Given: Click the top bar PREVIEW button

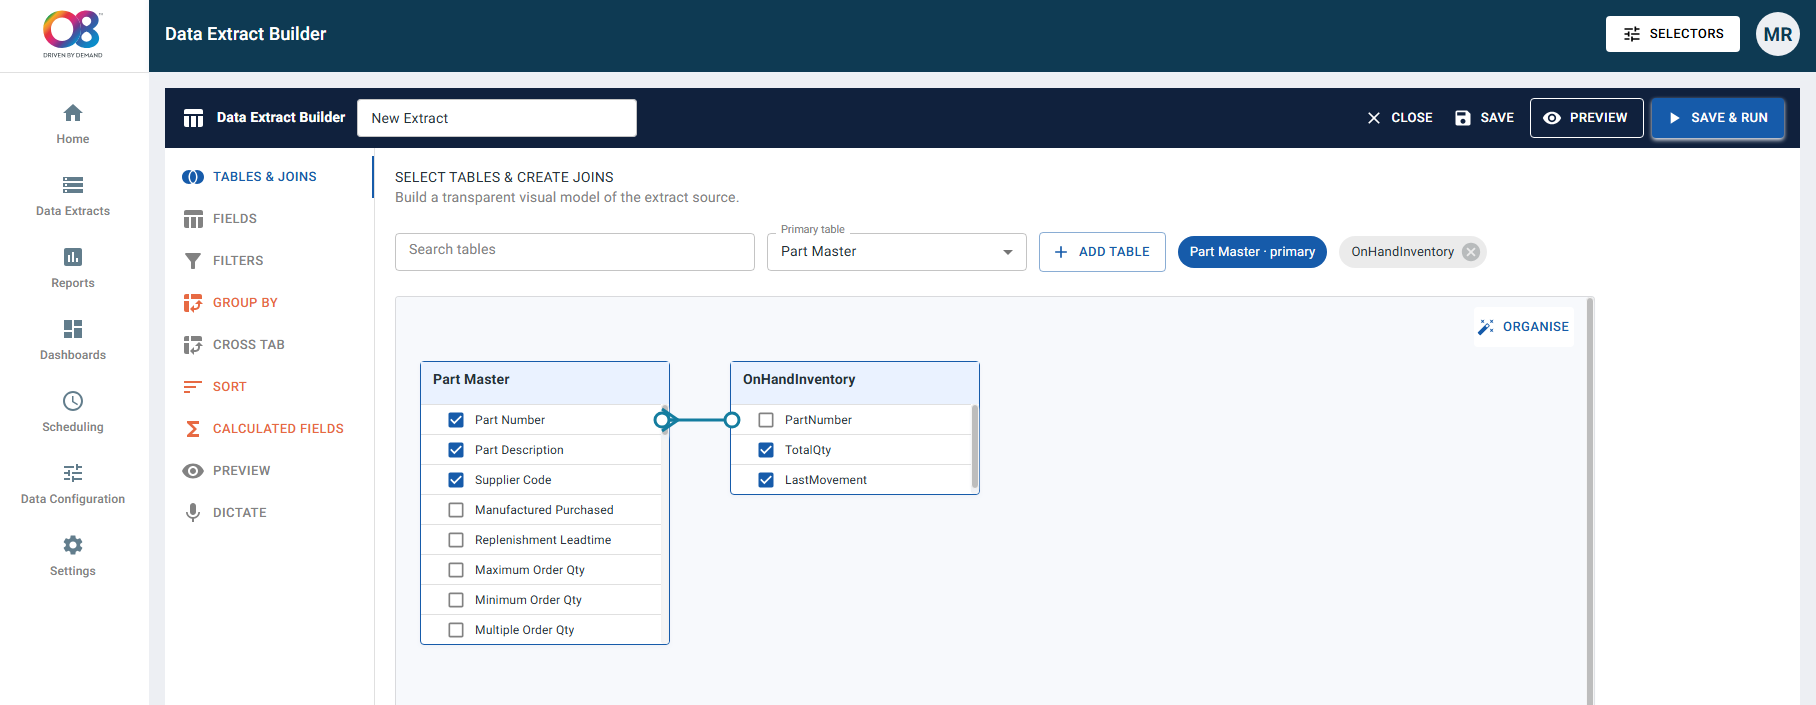Looking at the screenshot, I should tap(1587, 118).
